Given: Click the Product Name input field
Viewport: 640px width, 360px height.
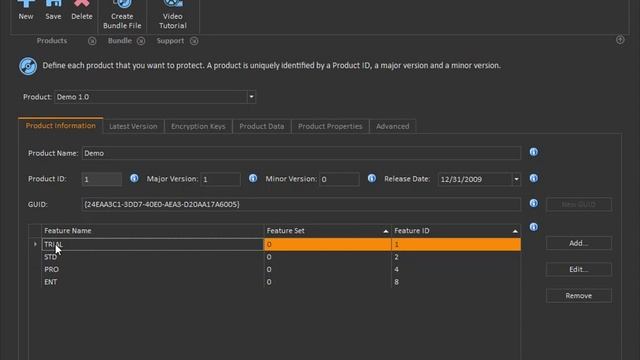Looking at the screenshot, I should 301,153.
